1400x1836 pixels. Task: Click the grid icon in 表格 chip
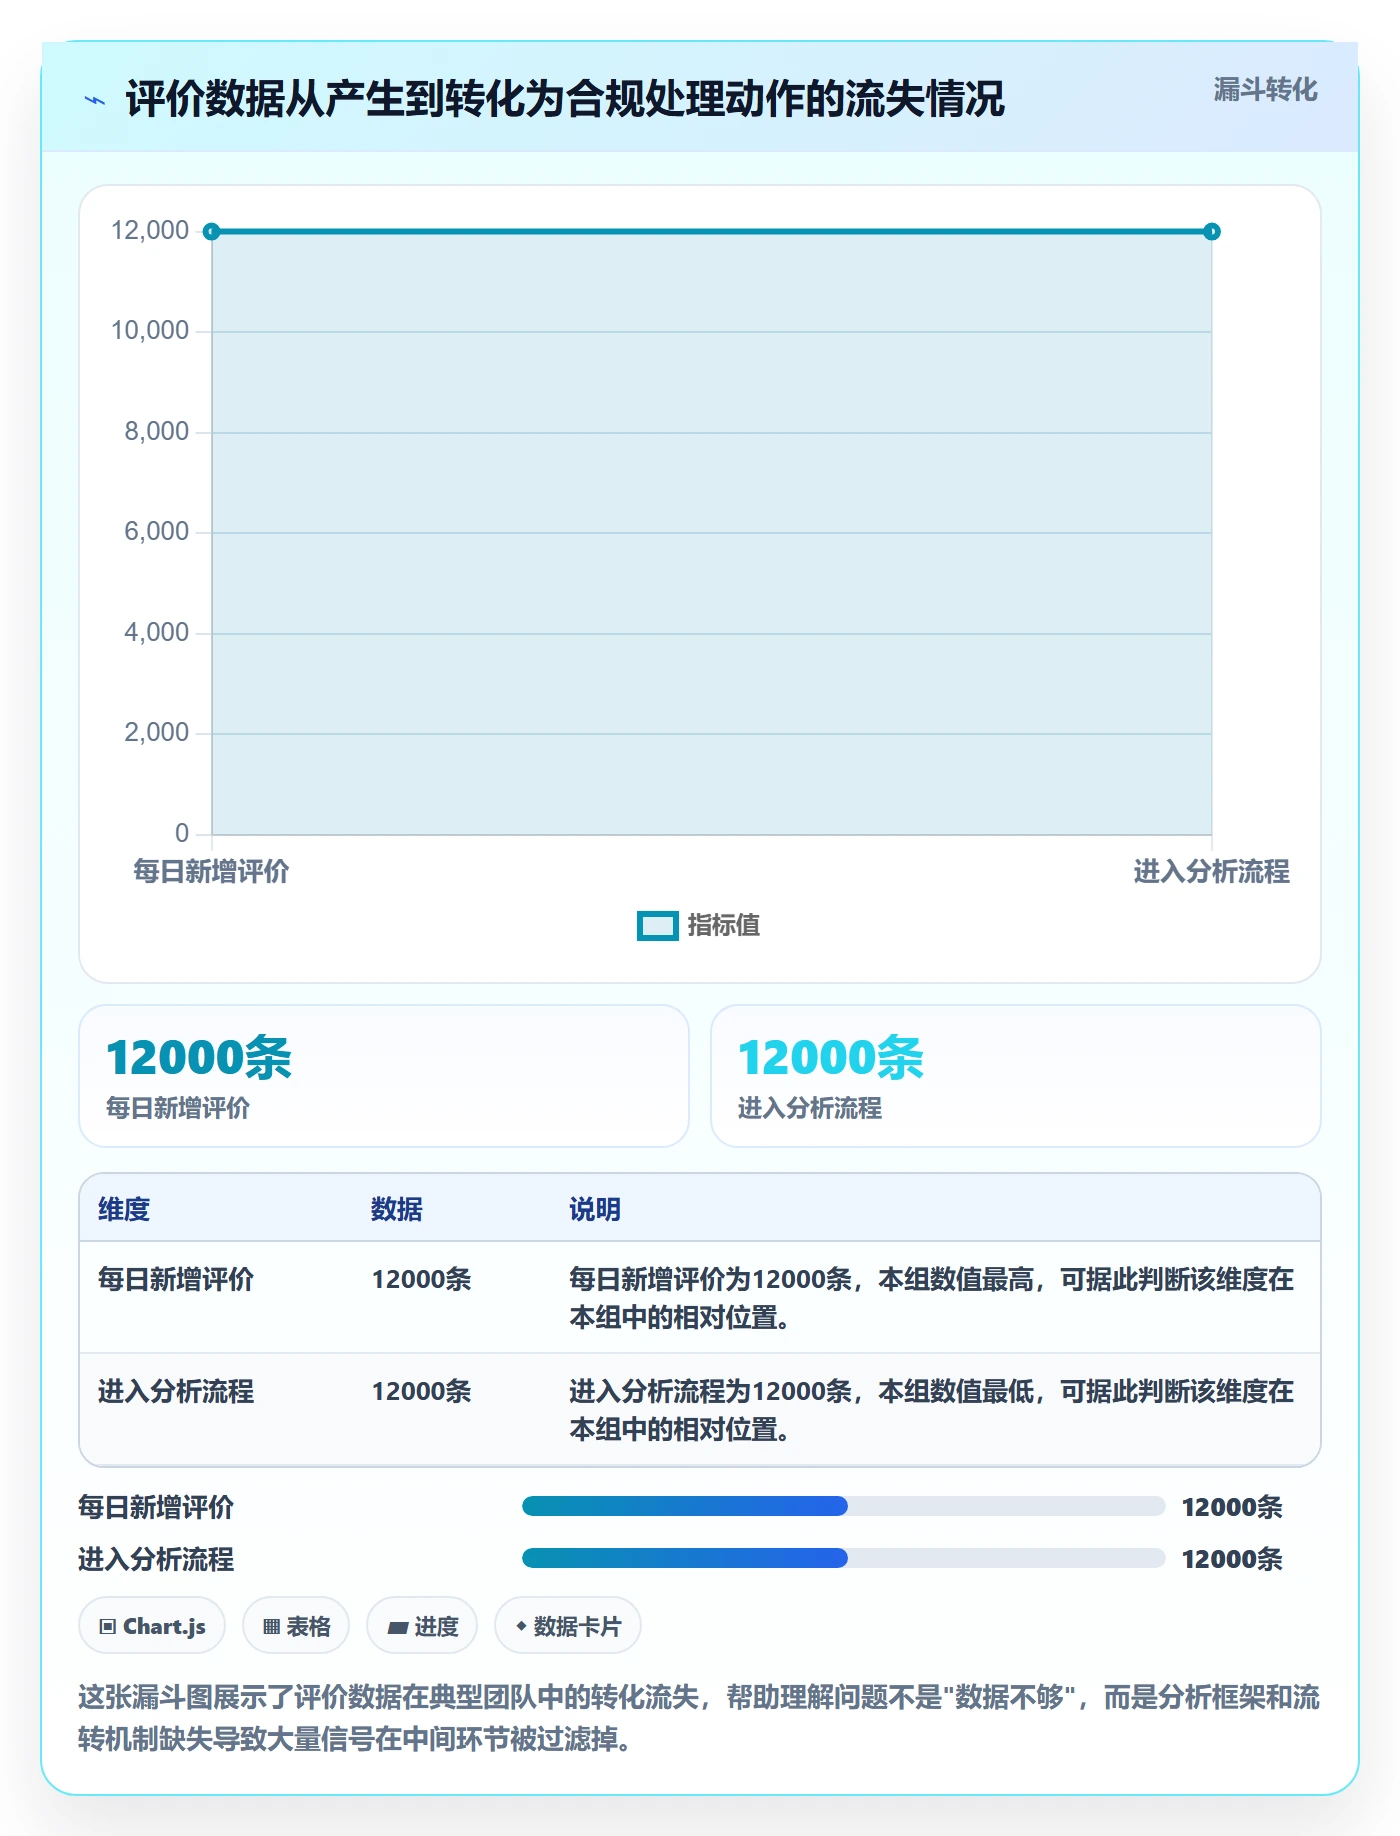[x=271, y=1627]
